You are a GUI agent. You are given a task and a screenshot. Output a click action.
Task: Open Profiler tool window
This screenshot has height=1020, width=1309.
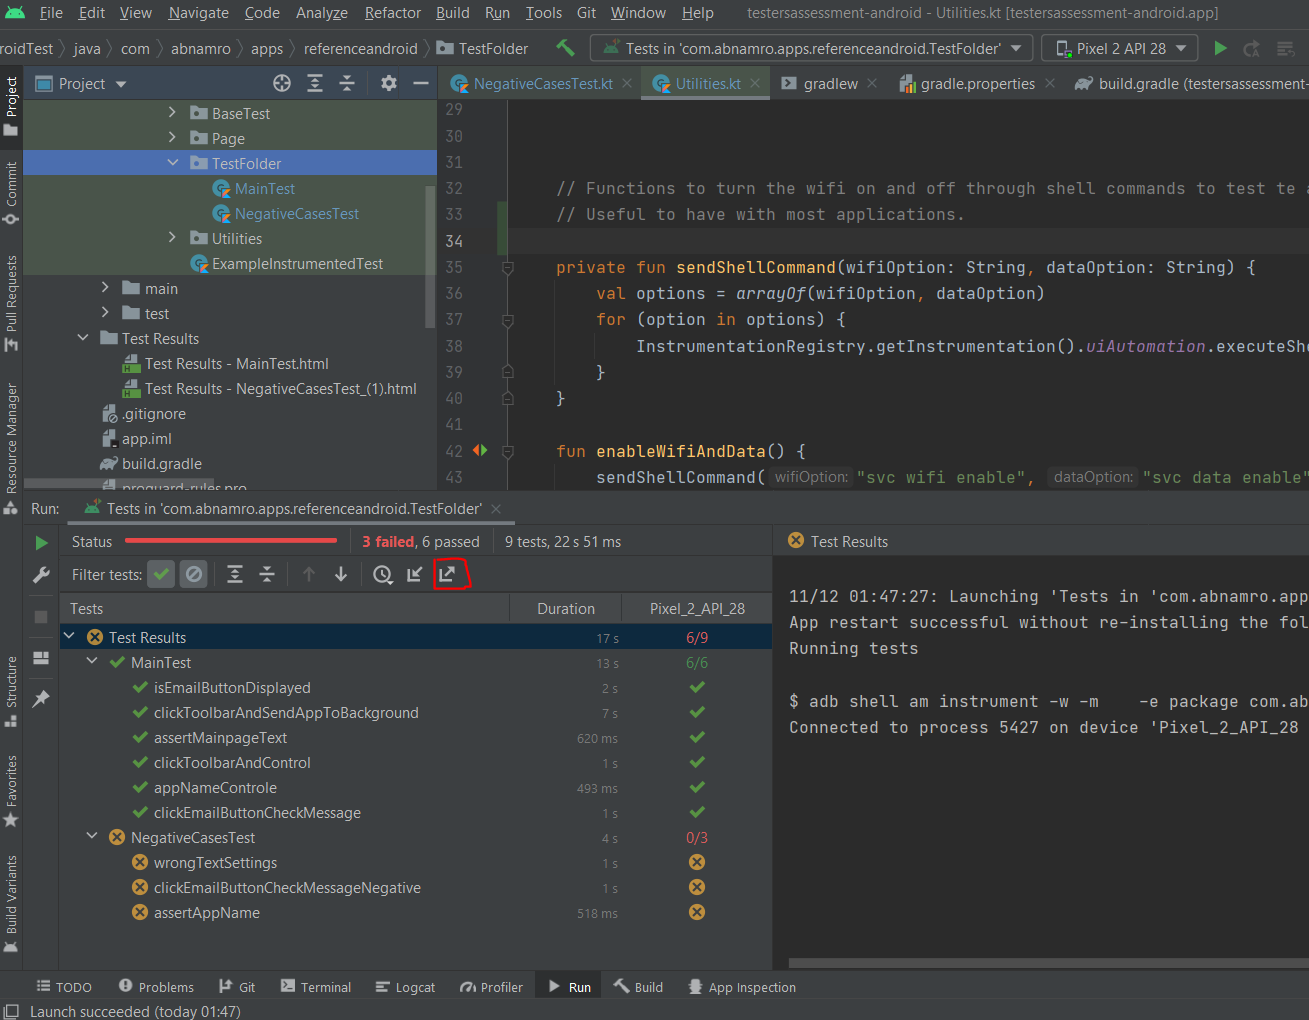491,987
